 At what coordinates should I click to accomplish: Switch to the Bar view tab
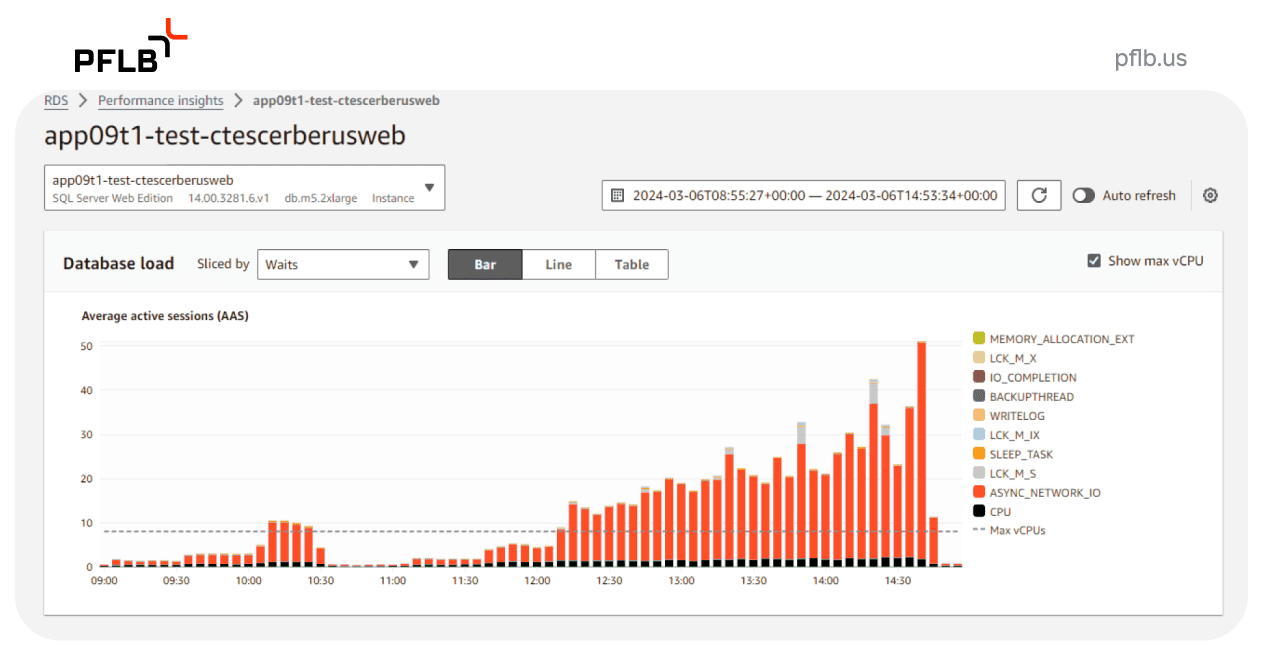485,264
